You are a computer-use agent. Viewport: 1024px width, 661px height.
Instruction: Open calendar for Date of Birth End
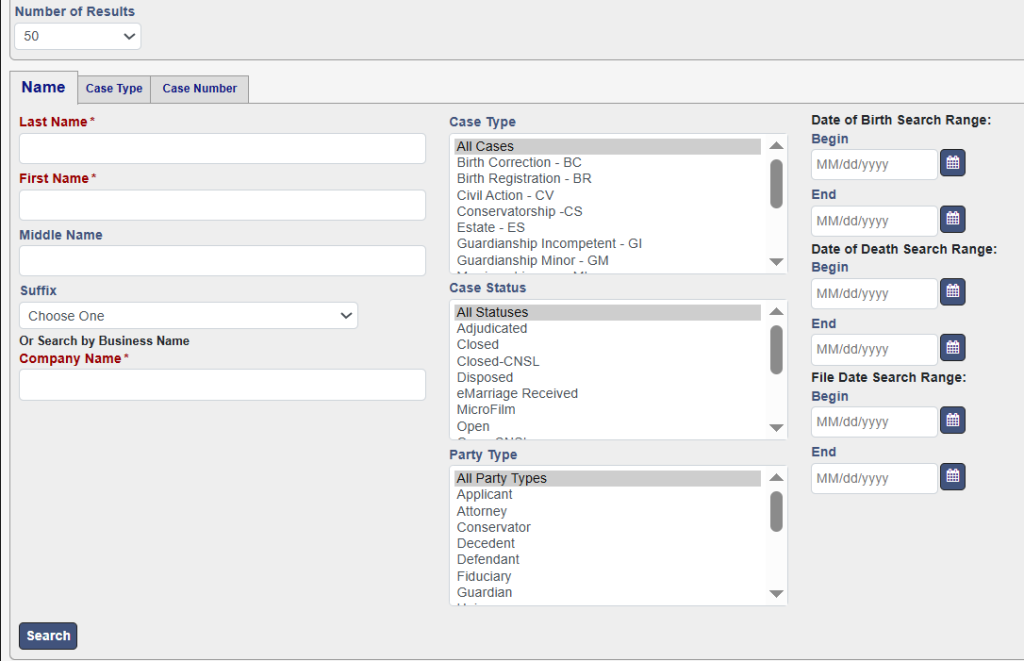coord(953,219)
